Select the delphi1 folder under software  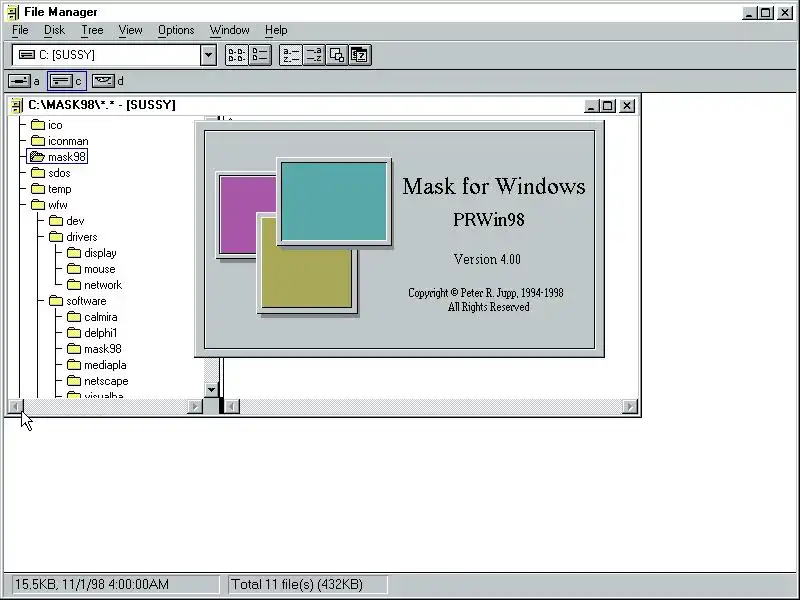(x=92, y=333)
